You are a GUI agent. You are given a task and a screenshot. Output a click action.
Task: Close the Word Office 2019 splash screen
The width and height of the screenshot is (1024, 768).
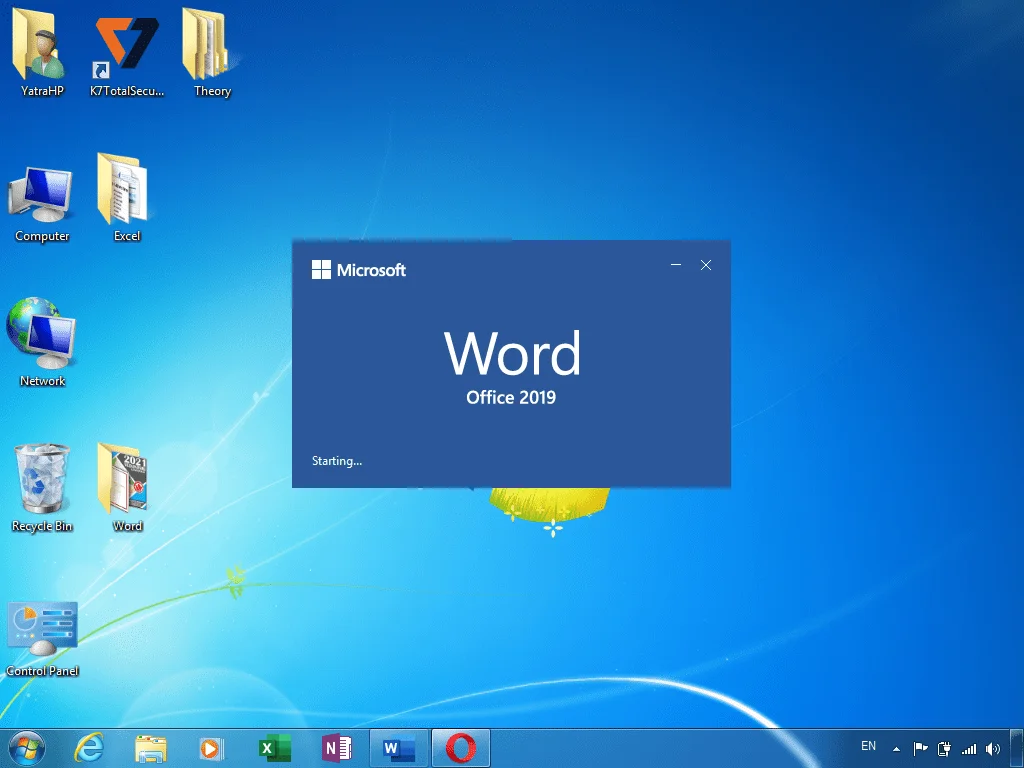pos(706,265)
